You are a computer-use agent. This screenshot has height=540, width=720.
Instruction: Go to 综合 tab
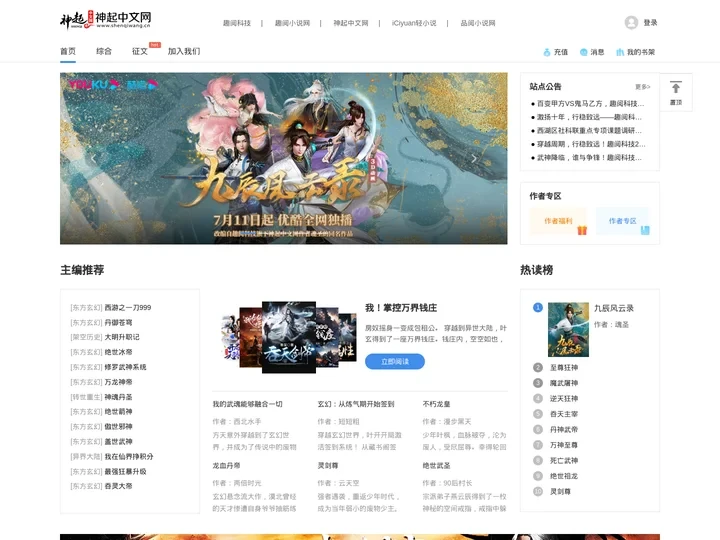click(x=104, y=51)
